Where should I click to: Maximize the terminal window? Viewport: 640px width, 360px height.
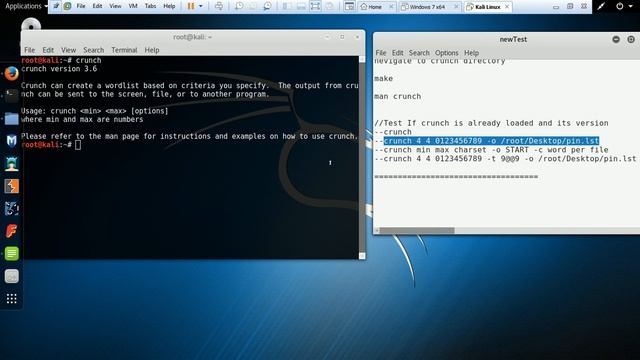pos(342,37)
